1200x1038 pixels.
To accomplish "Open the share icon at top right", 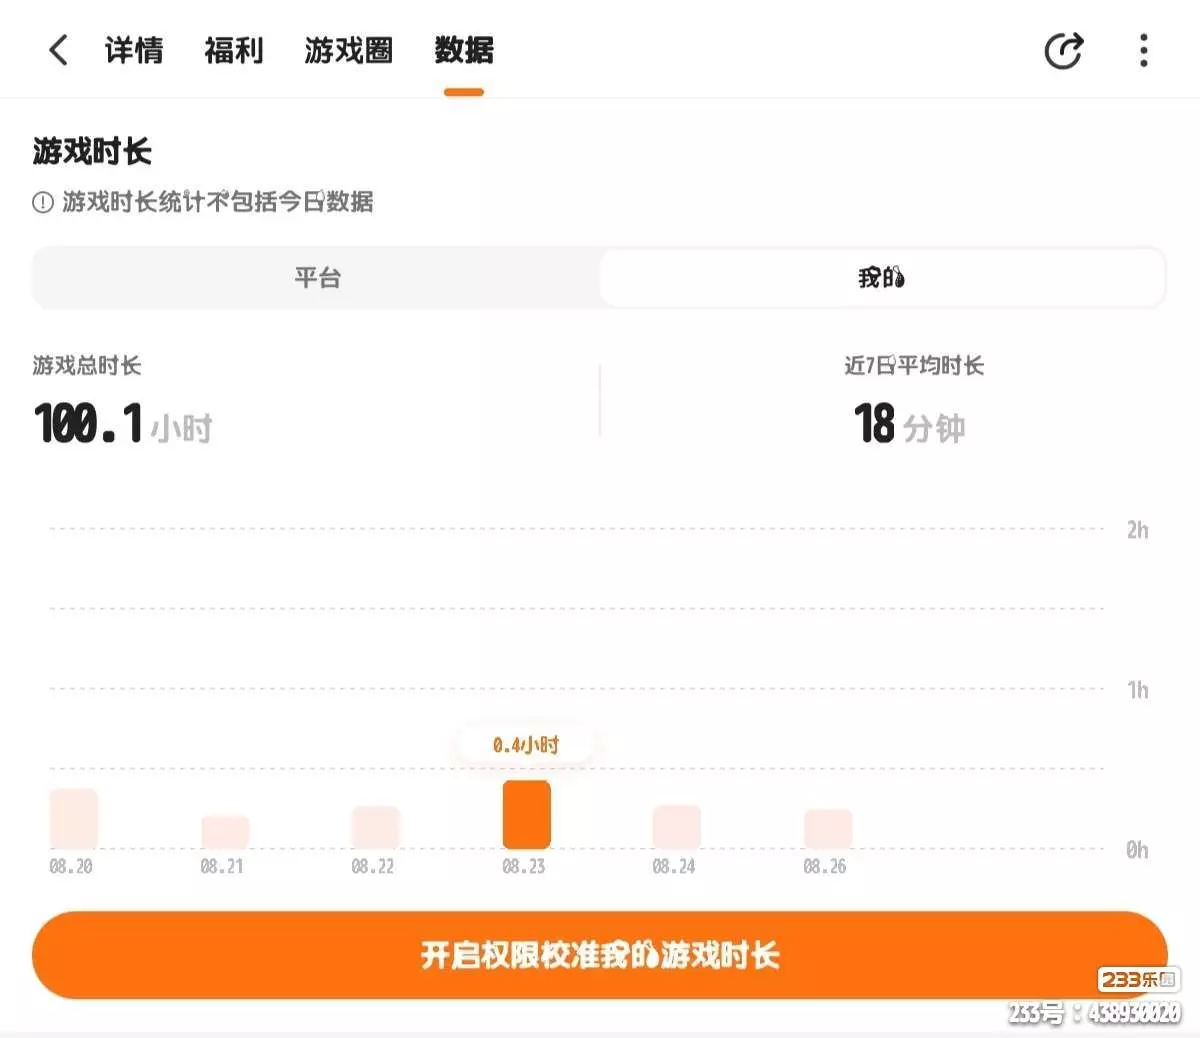I will [x=1063, y=50].
